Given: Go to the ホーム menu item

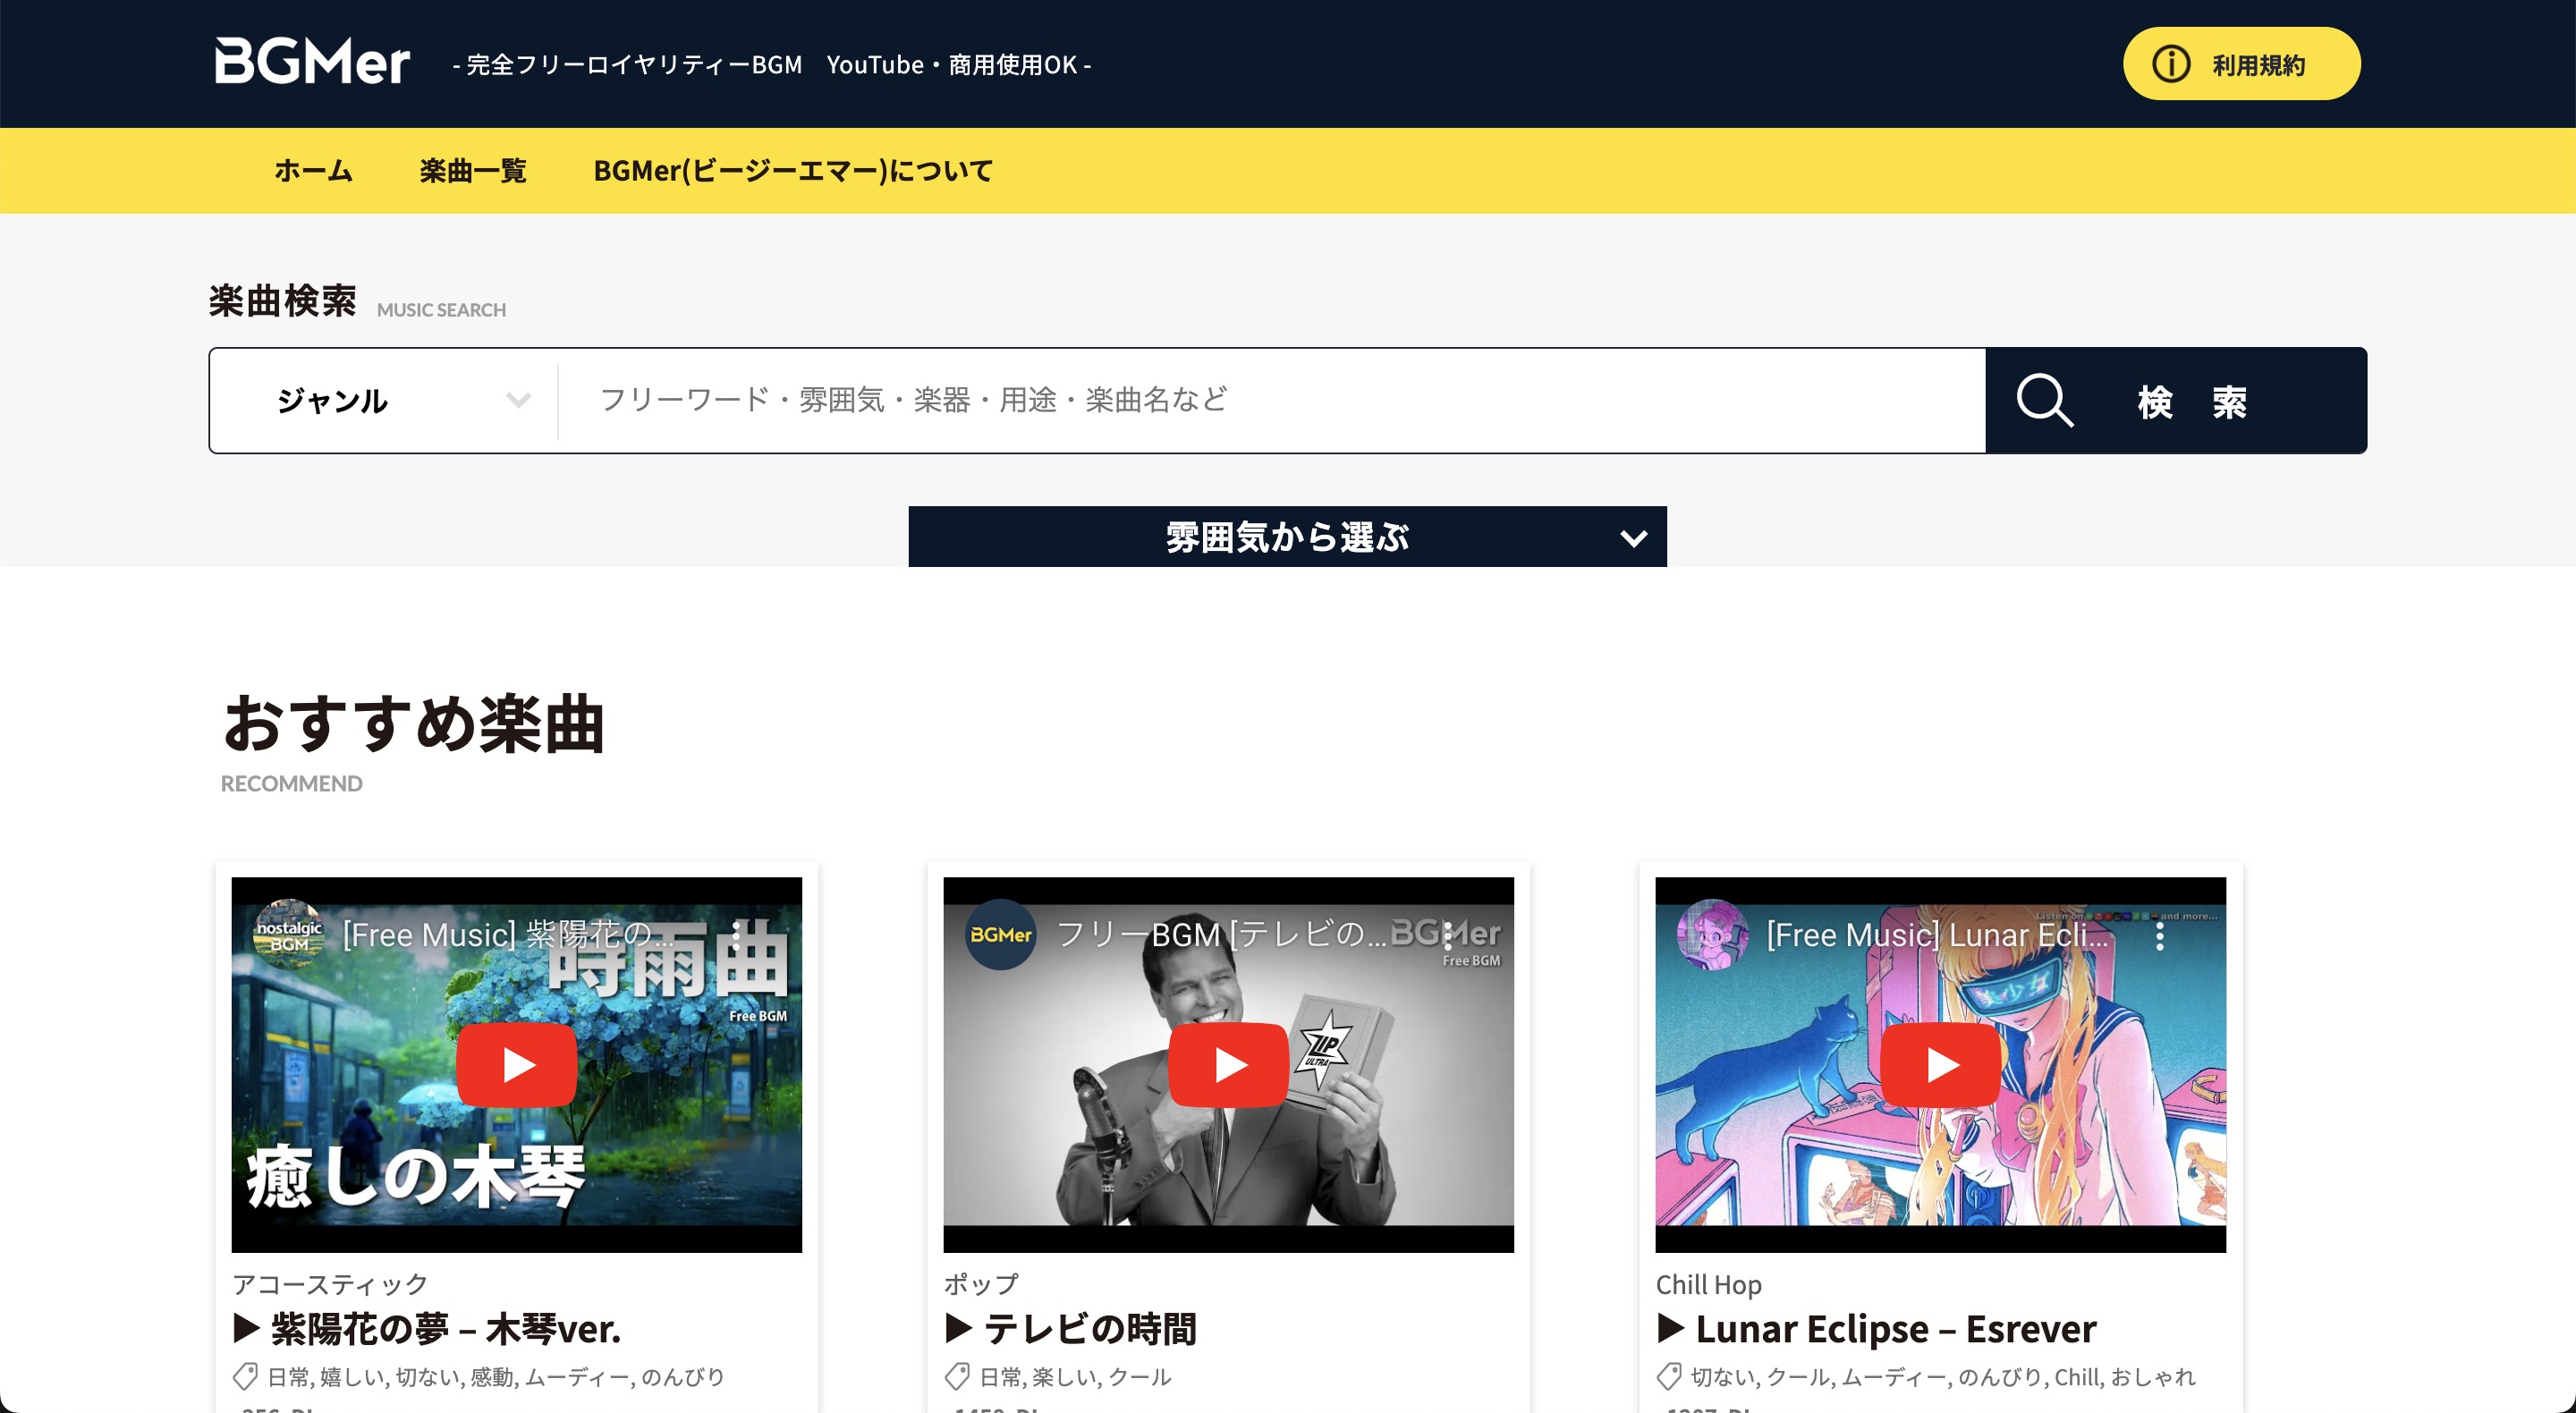Looking at the screenshot, I should 313,171.
